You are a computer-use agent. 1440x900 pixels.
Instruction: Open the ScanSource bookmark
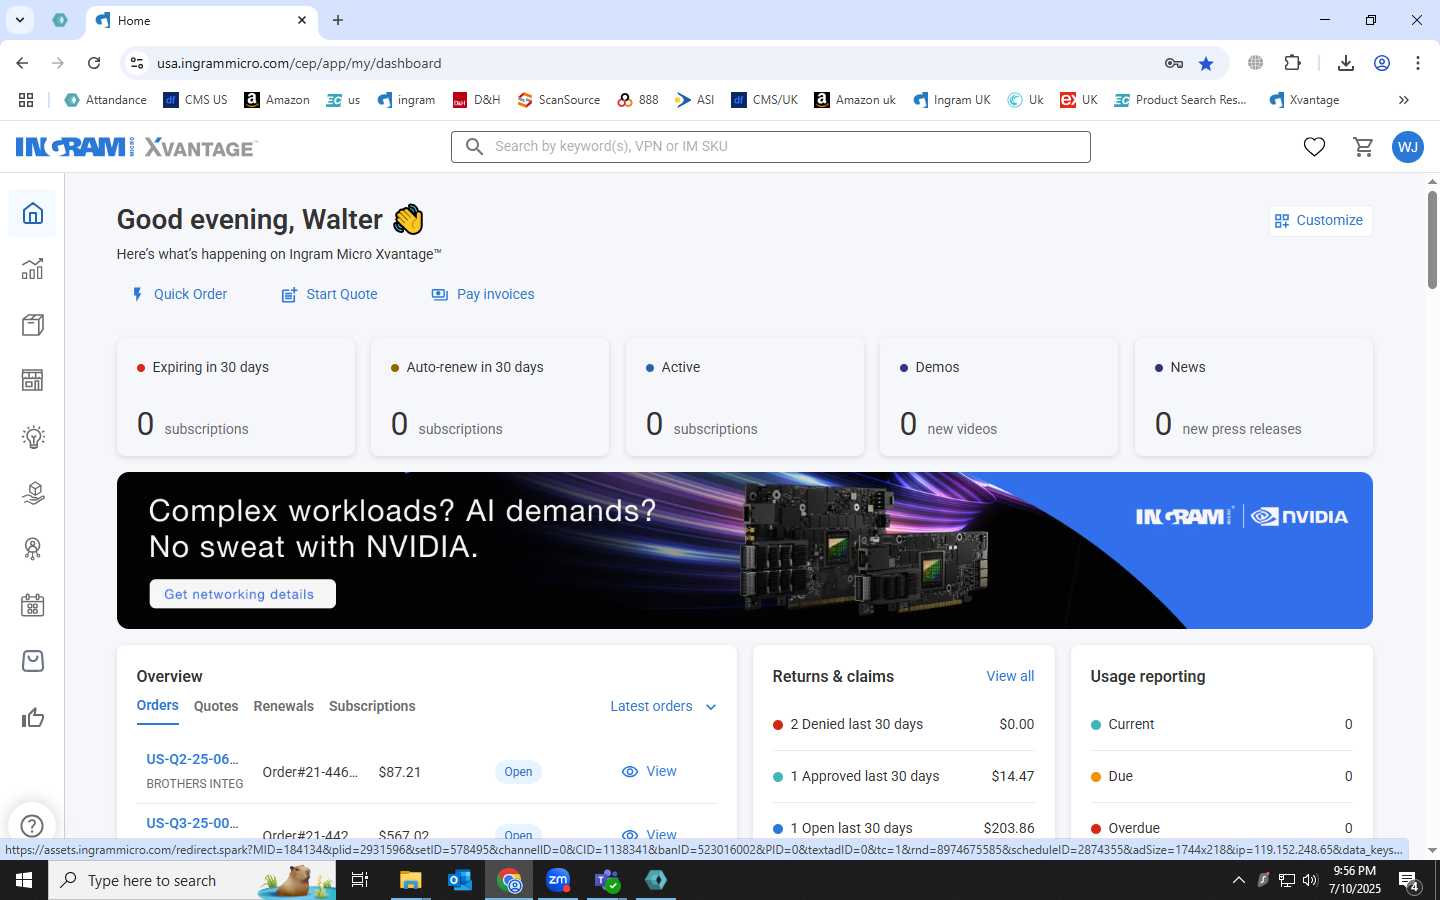[559, 100]
